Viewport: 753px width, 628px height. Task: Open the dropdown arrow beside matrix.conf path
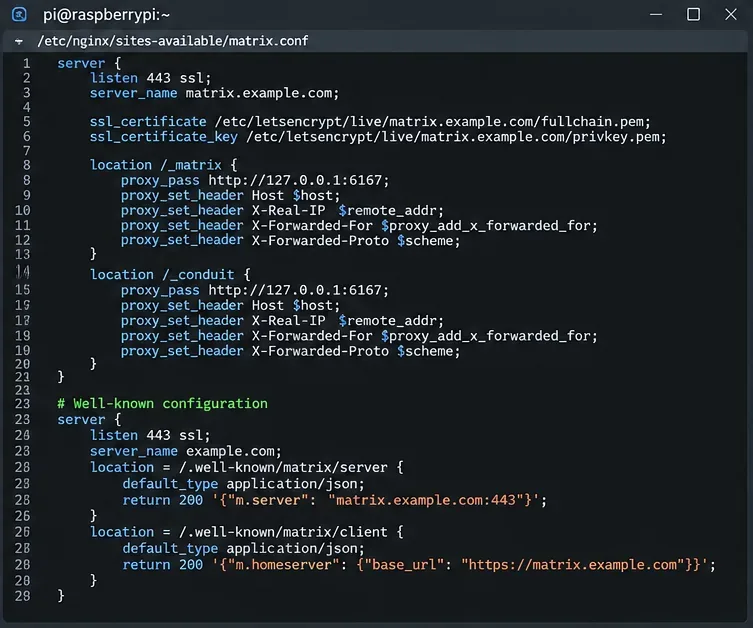(19, 42)
